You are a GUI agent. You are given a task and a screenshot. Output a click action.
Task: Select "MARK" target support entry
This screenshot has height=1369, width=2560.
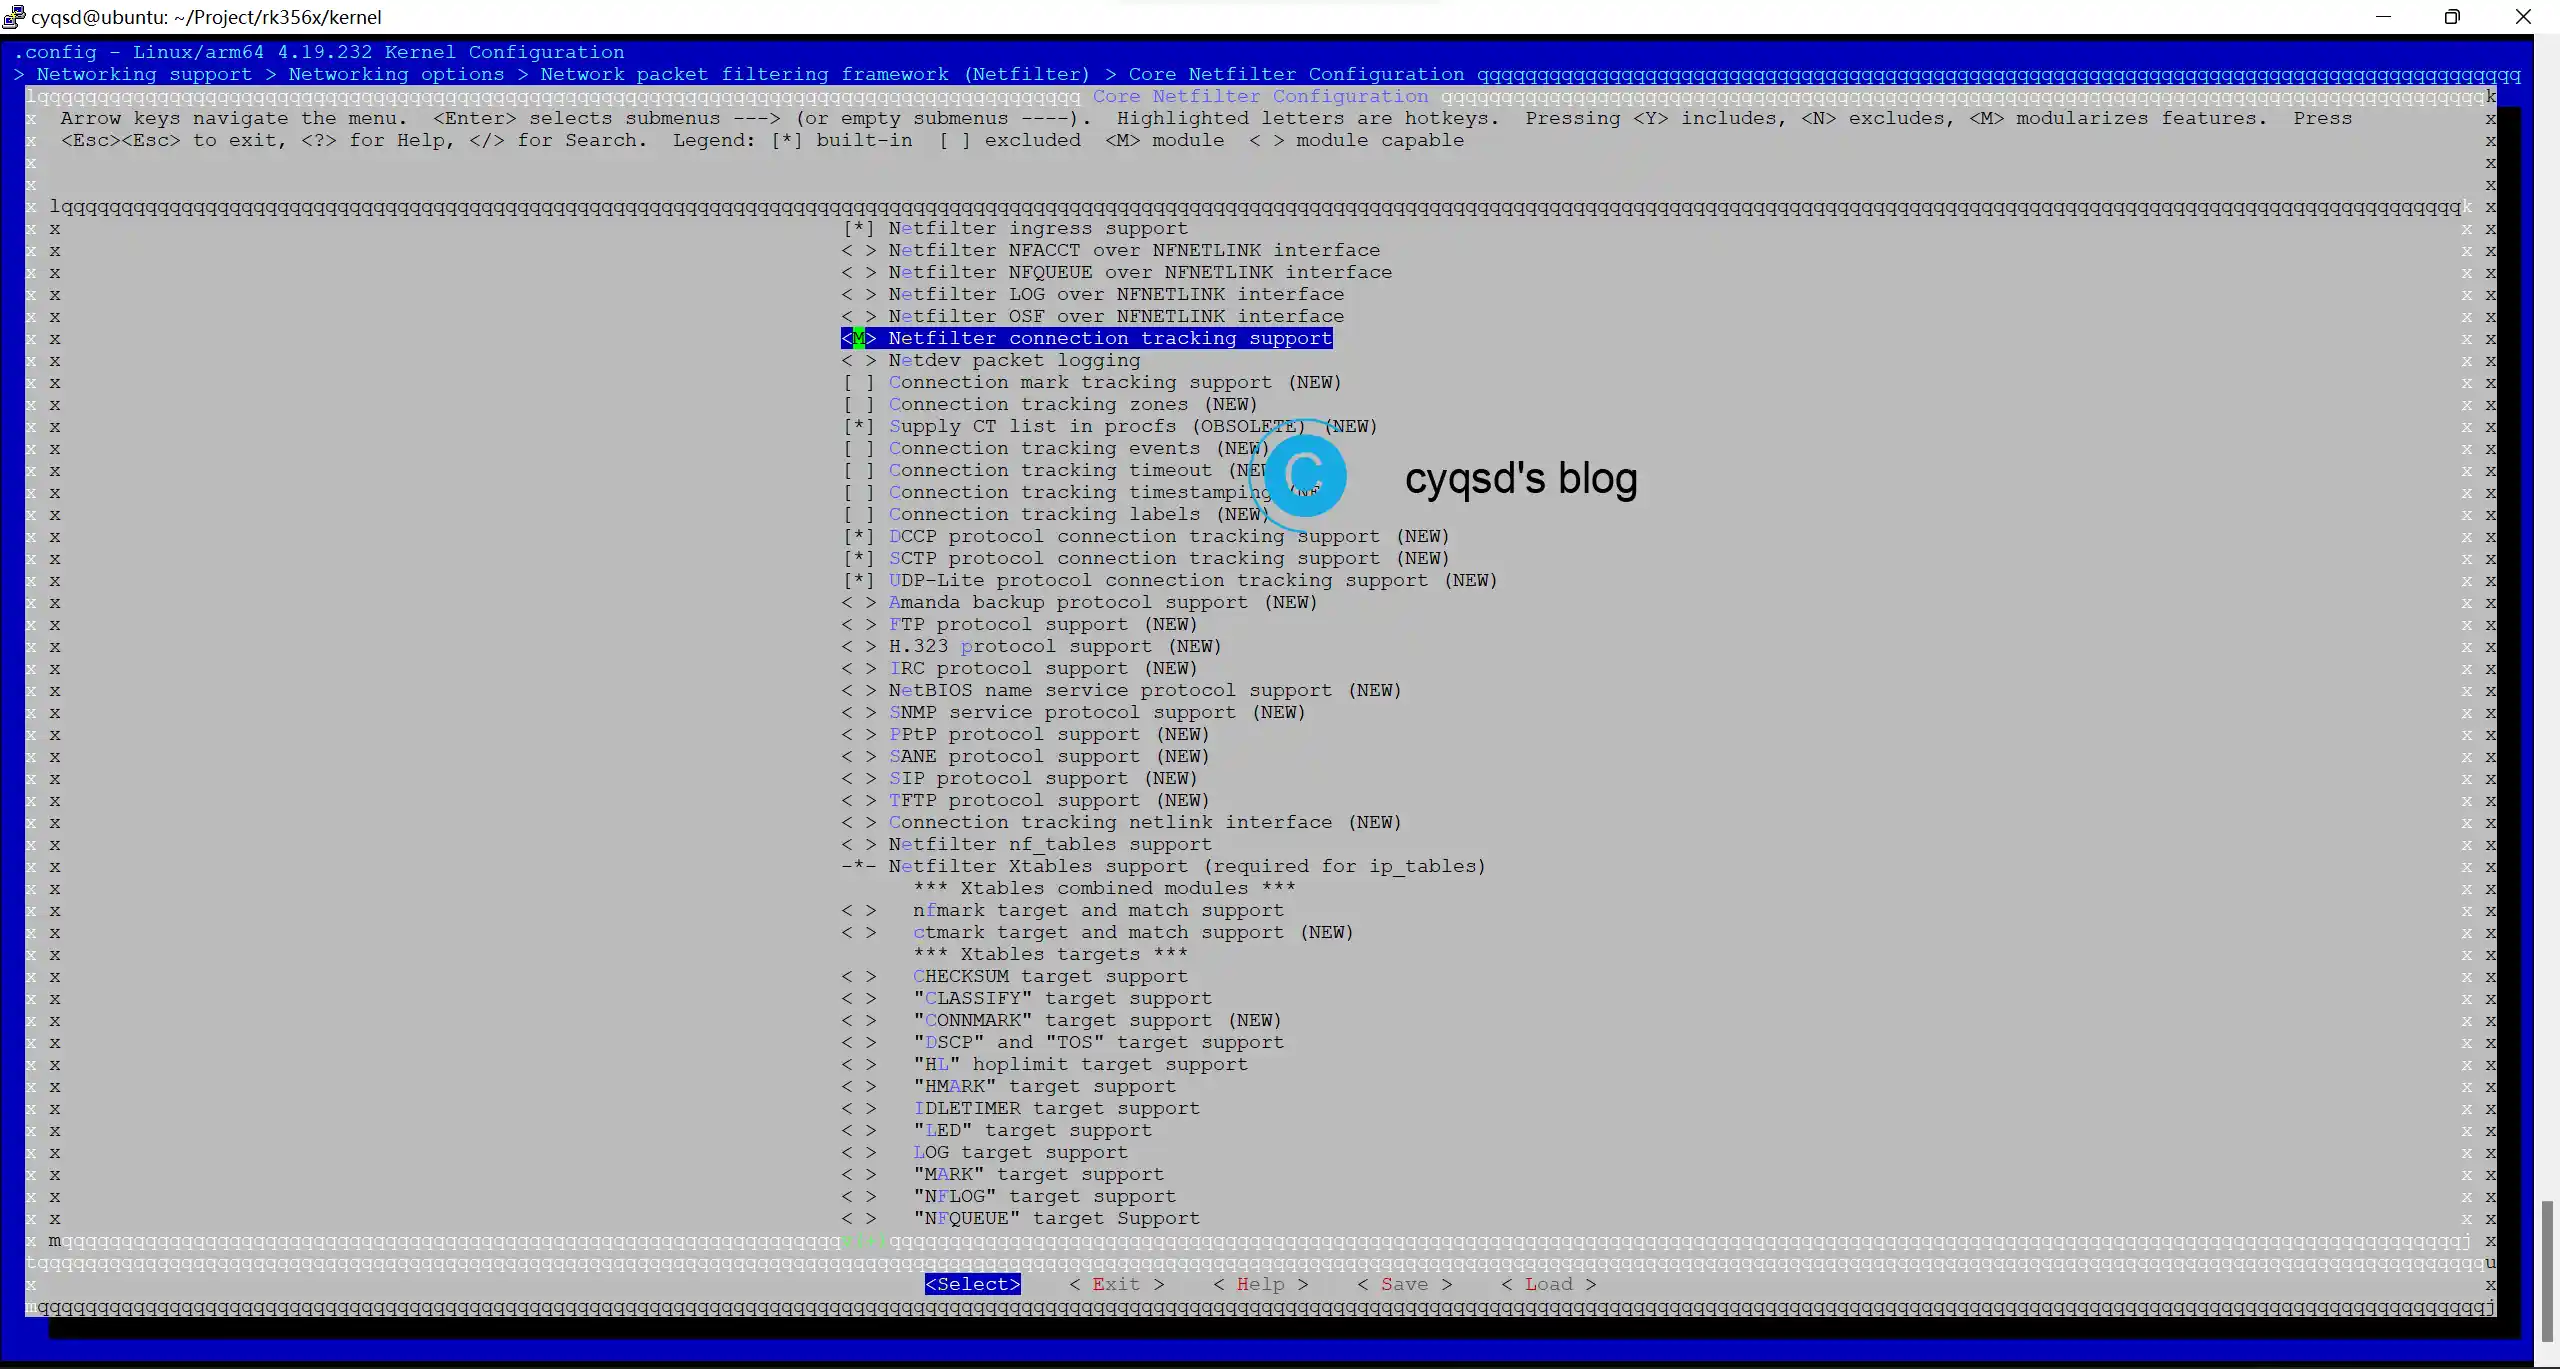[1003, 1174]
